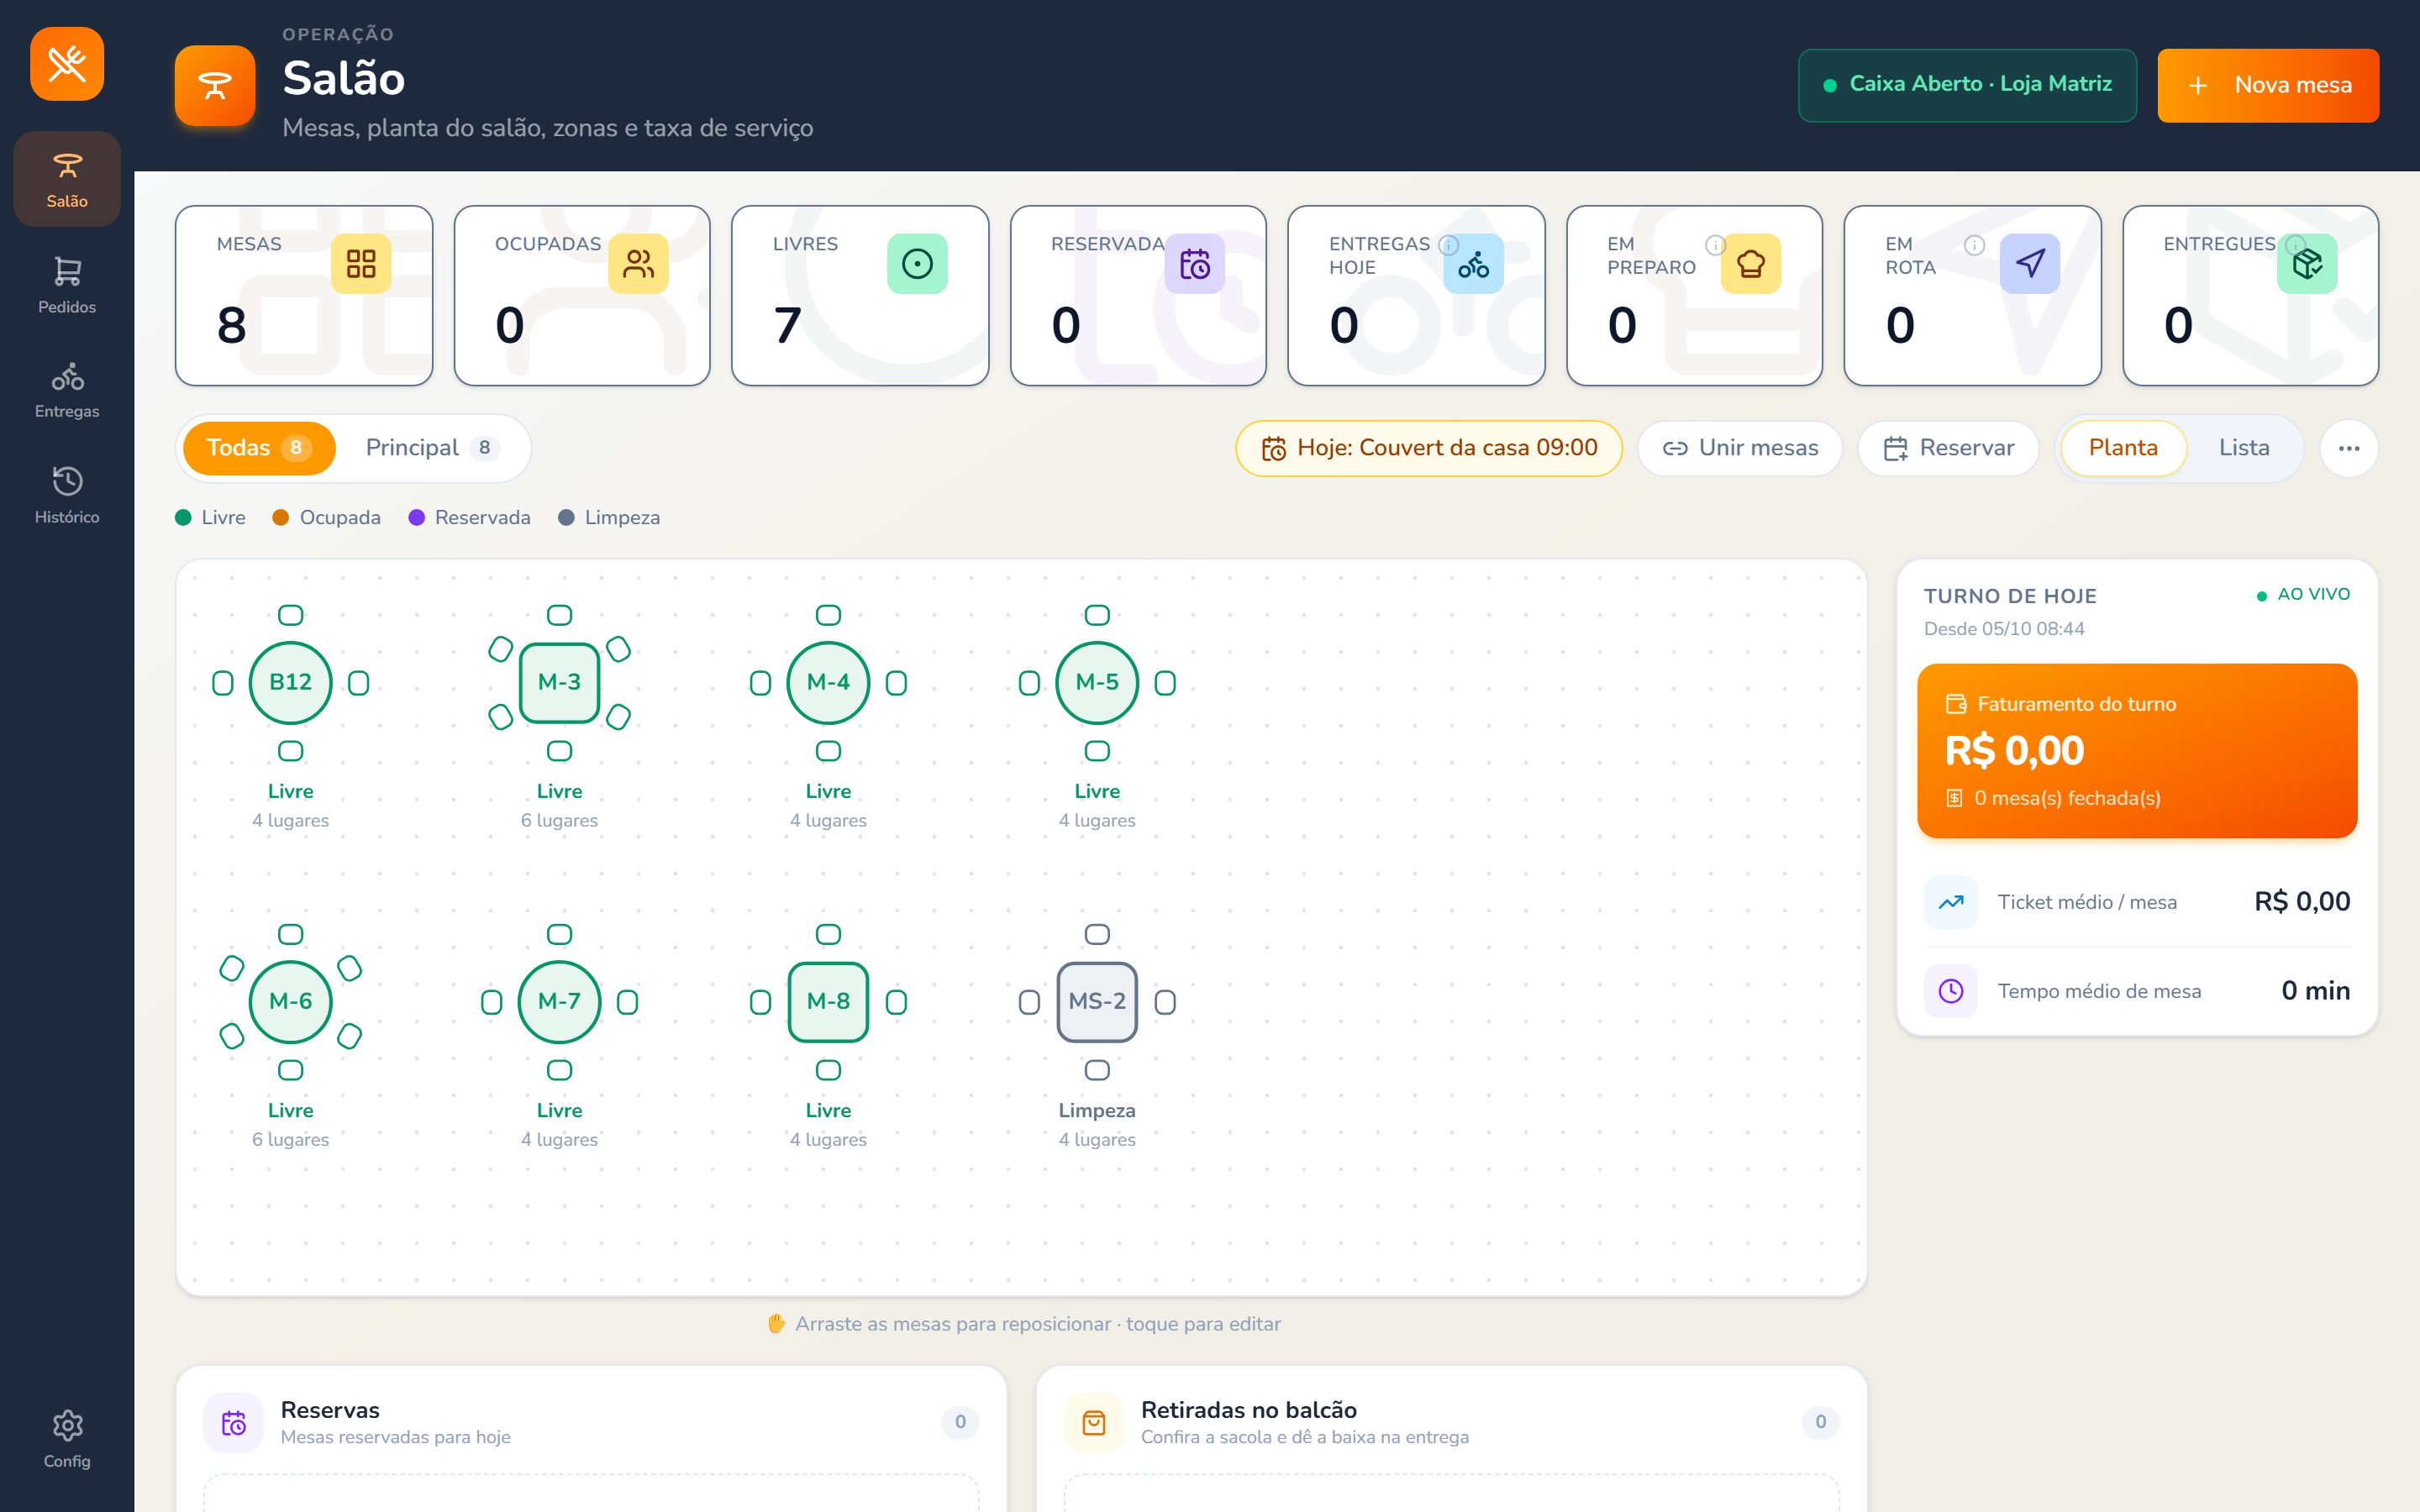This screenshot has width=2420, height=1512.
Task: Select table M-7 on floor plan
Action: pyautogui.click(x=559, y=1001)
